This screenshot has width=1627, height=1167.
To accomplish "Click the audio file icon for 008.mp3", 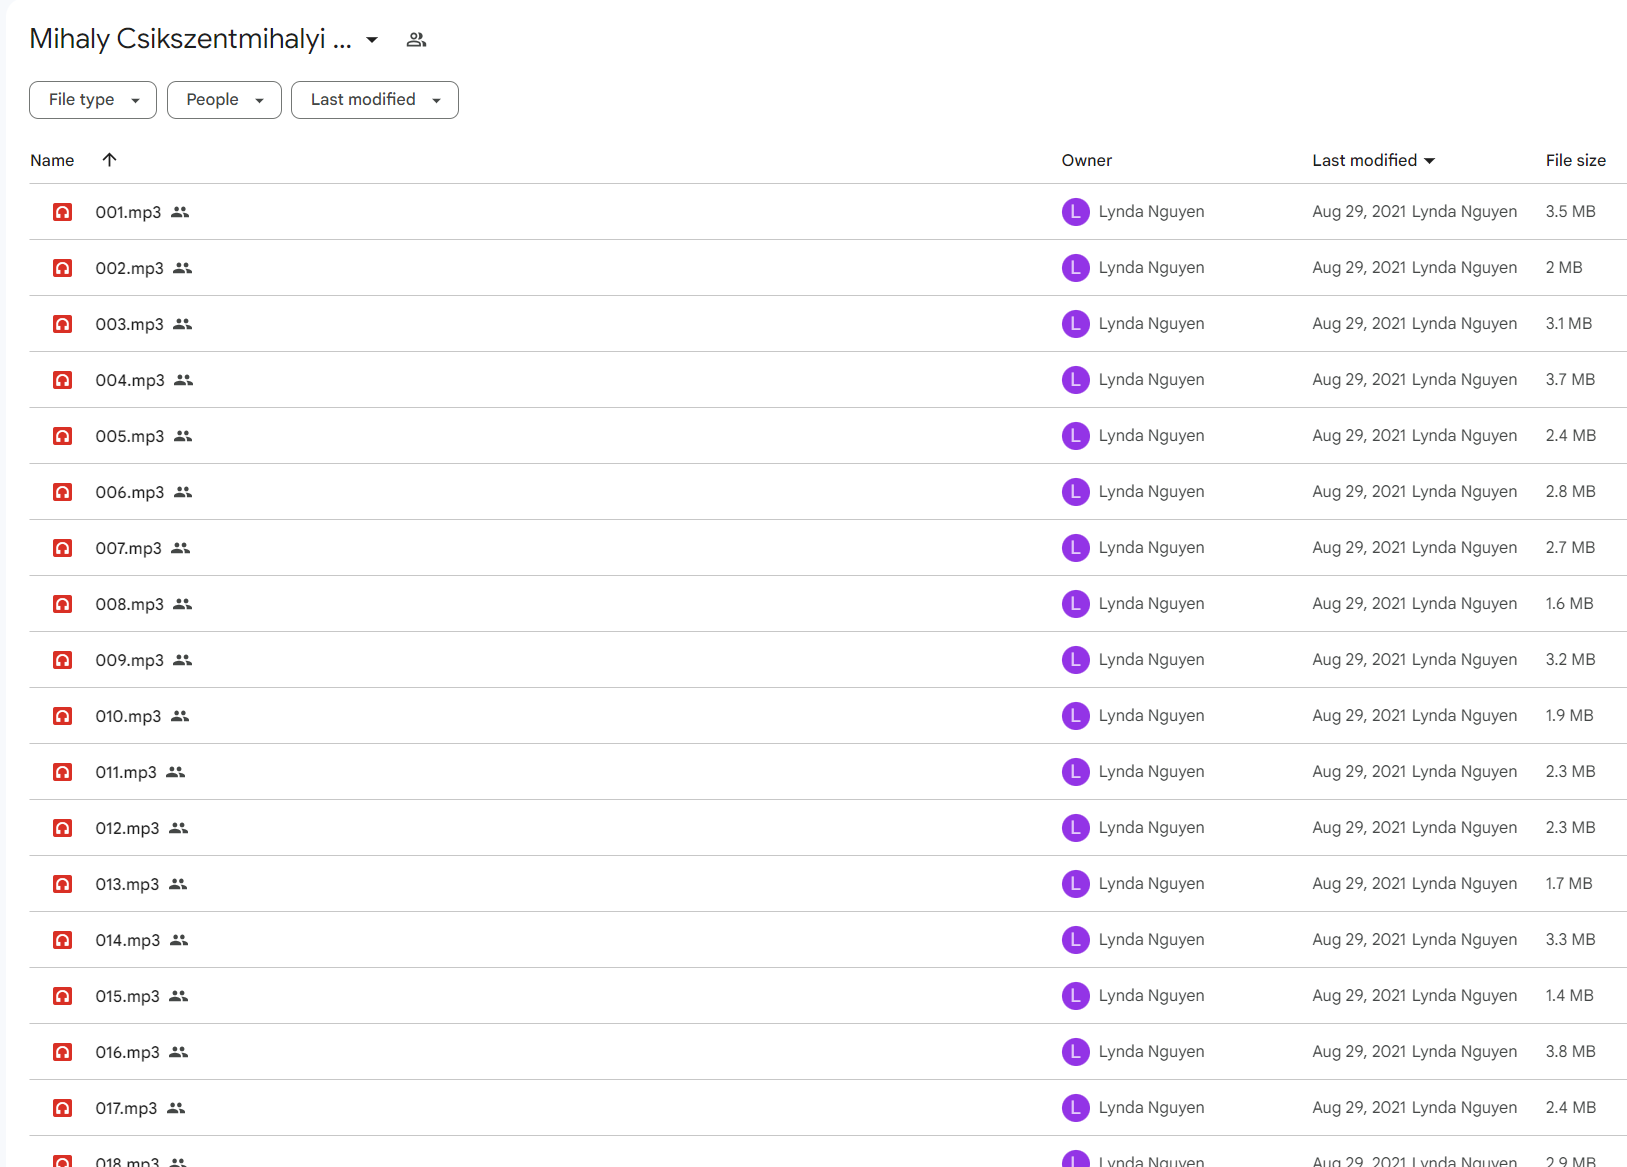I will click(63, 604).
